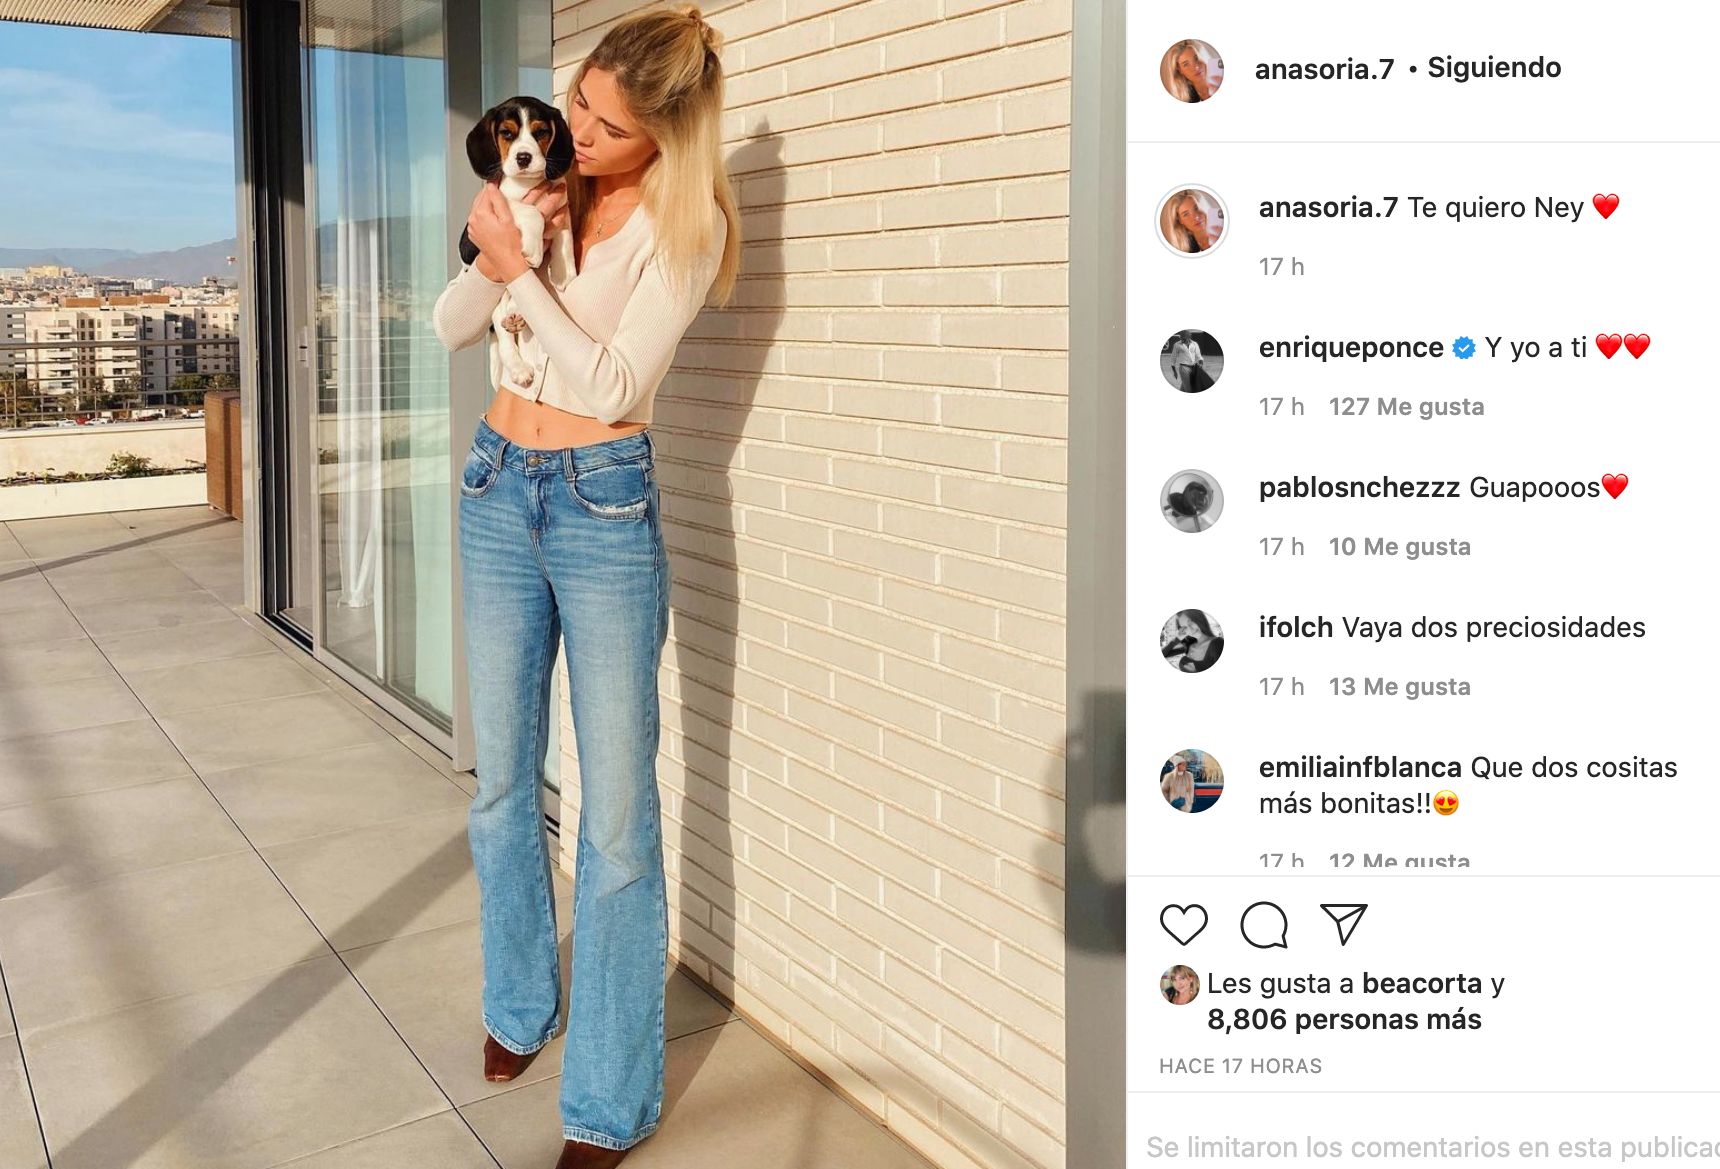
Task: Toggle the Siguiendo follow status
Action: tap(1494, 68)
